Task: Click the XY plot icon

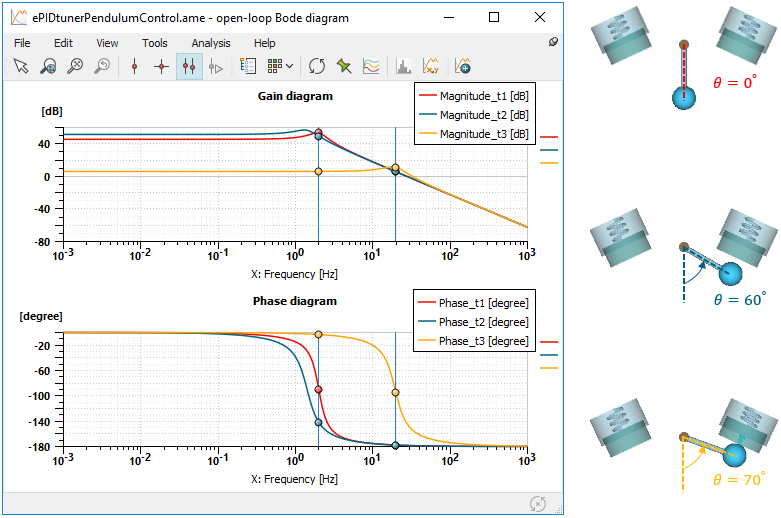Action: pos(431,67)
